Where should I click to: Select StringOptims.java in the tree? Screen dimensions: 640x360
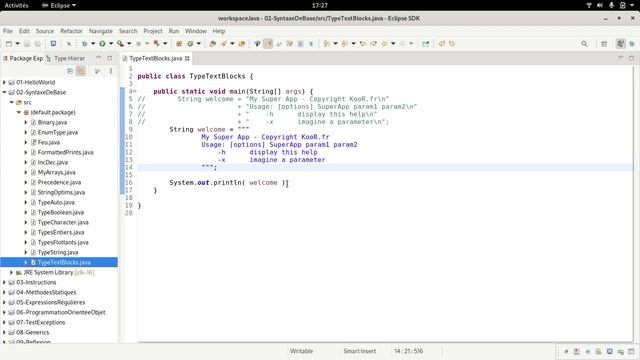pyautogui.click(x=61, y=192)
